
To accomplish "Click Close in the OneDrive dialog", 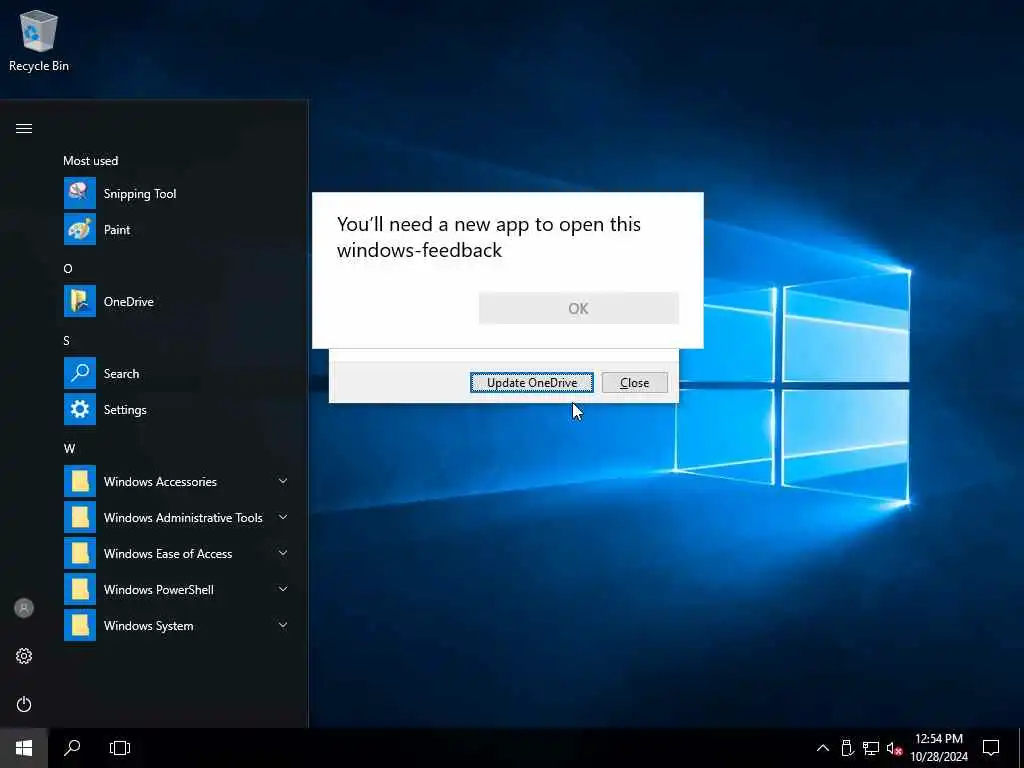I will click(x=635, y=383).
